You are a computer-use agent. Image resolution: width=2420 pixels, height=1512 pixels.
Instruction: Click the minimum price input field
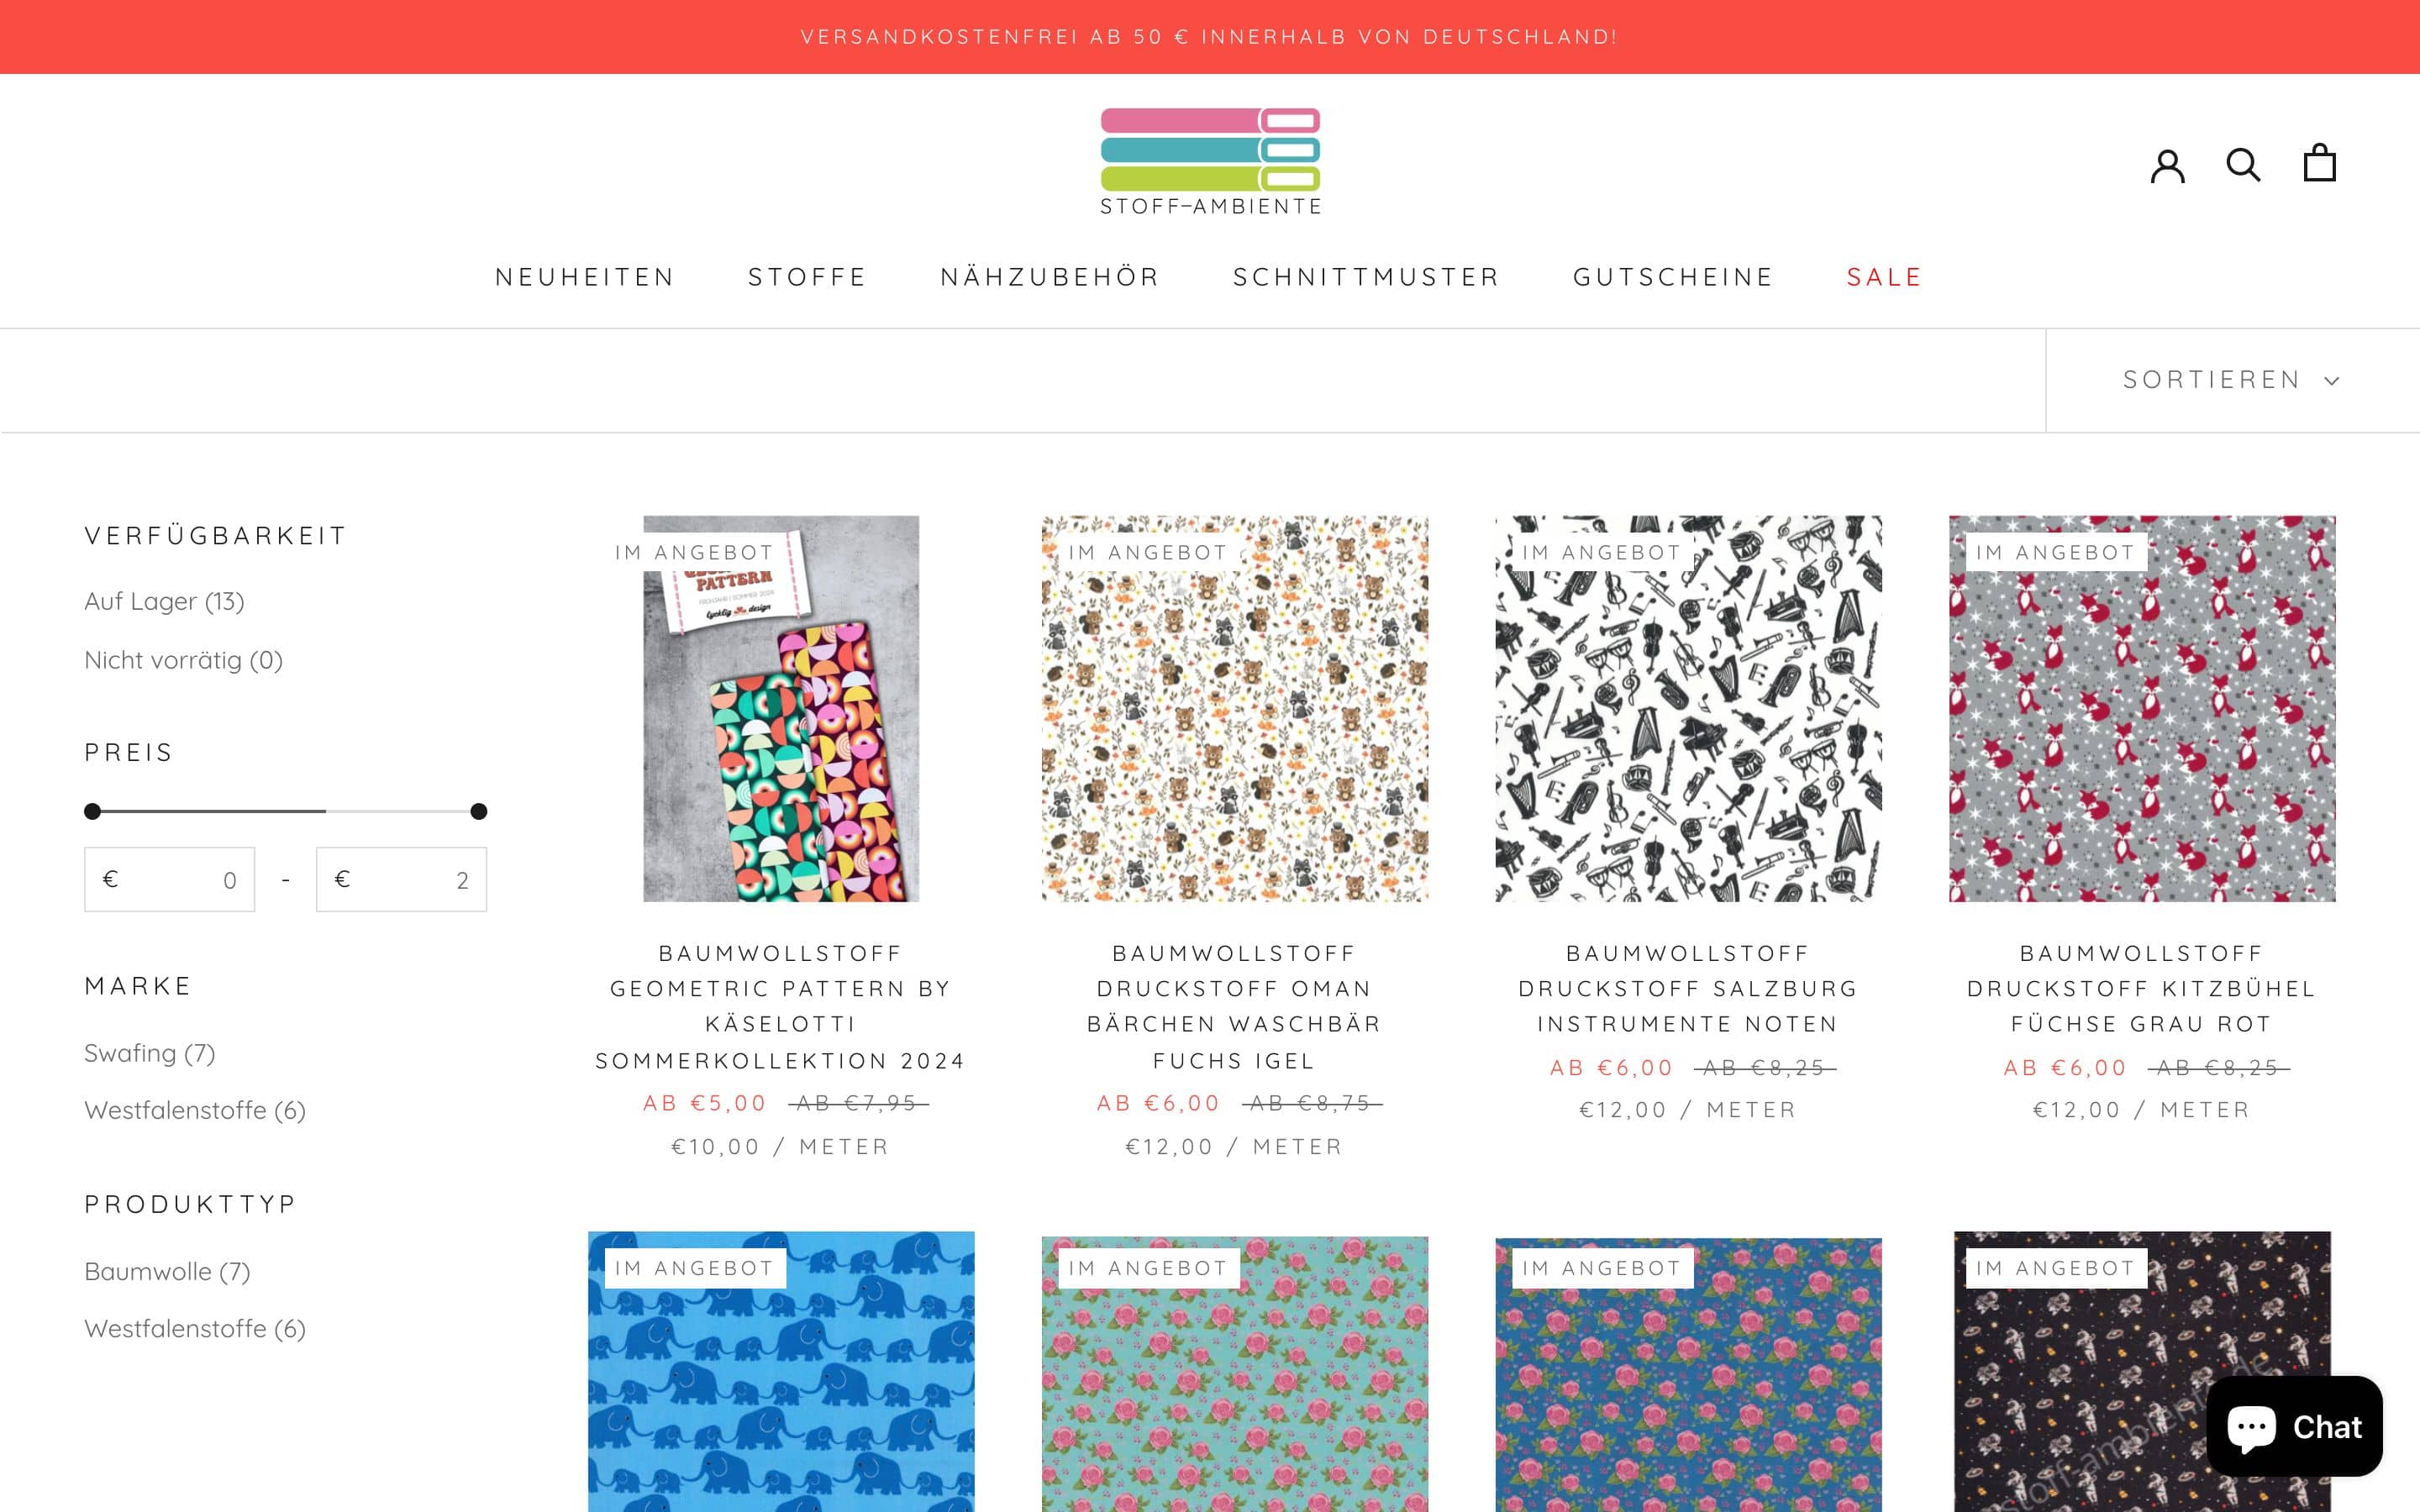tap(170, 879)
